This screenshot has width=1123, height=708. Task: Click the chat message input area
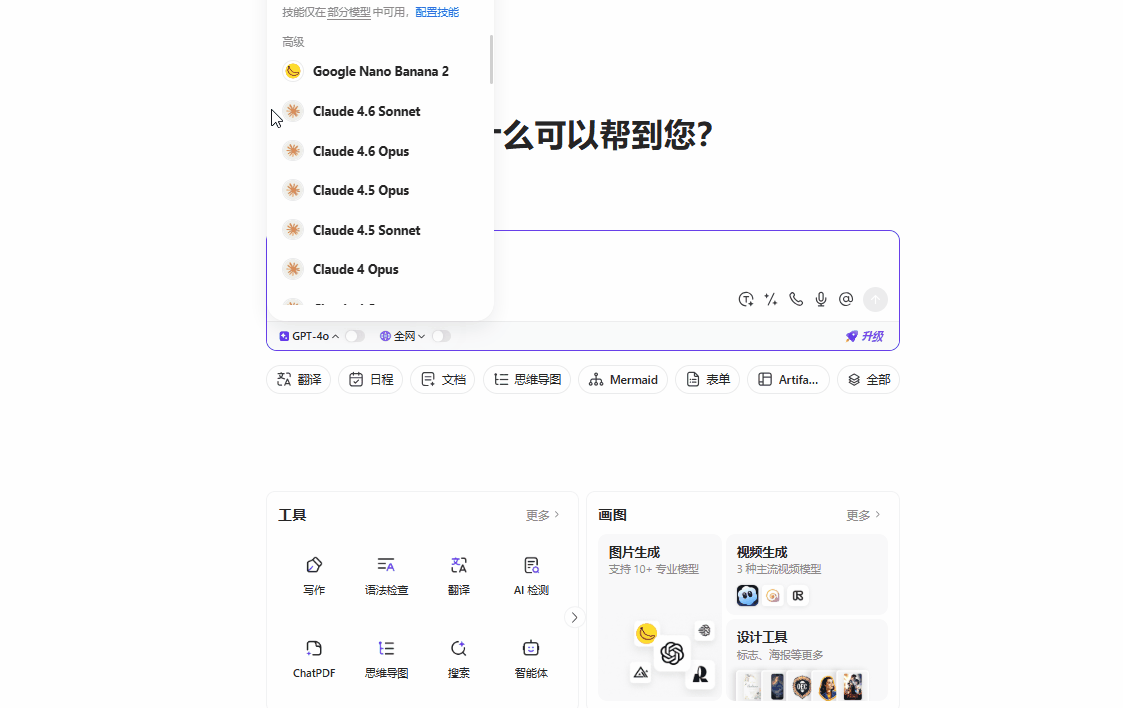pos(695,261)
